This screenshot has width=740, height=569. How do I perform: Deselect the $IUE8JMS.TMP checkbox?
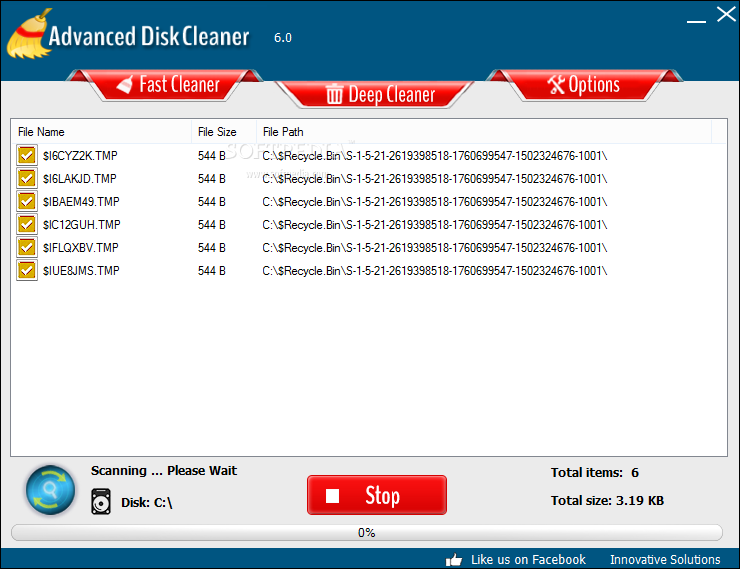[27, 270]
